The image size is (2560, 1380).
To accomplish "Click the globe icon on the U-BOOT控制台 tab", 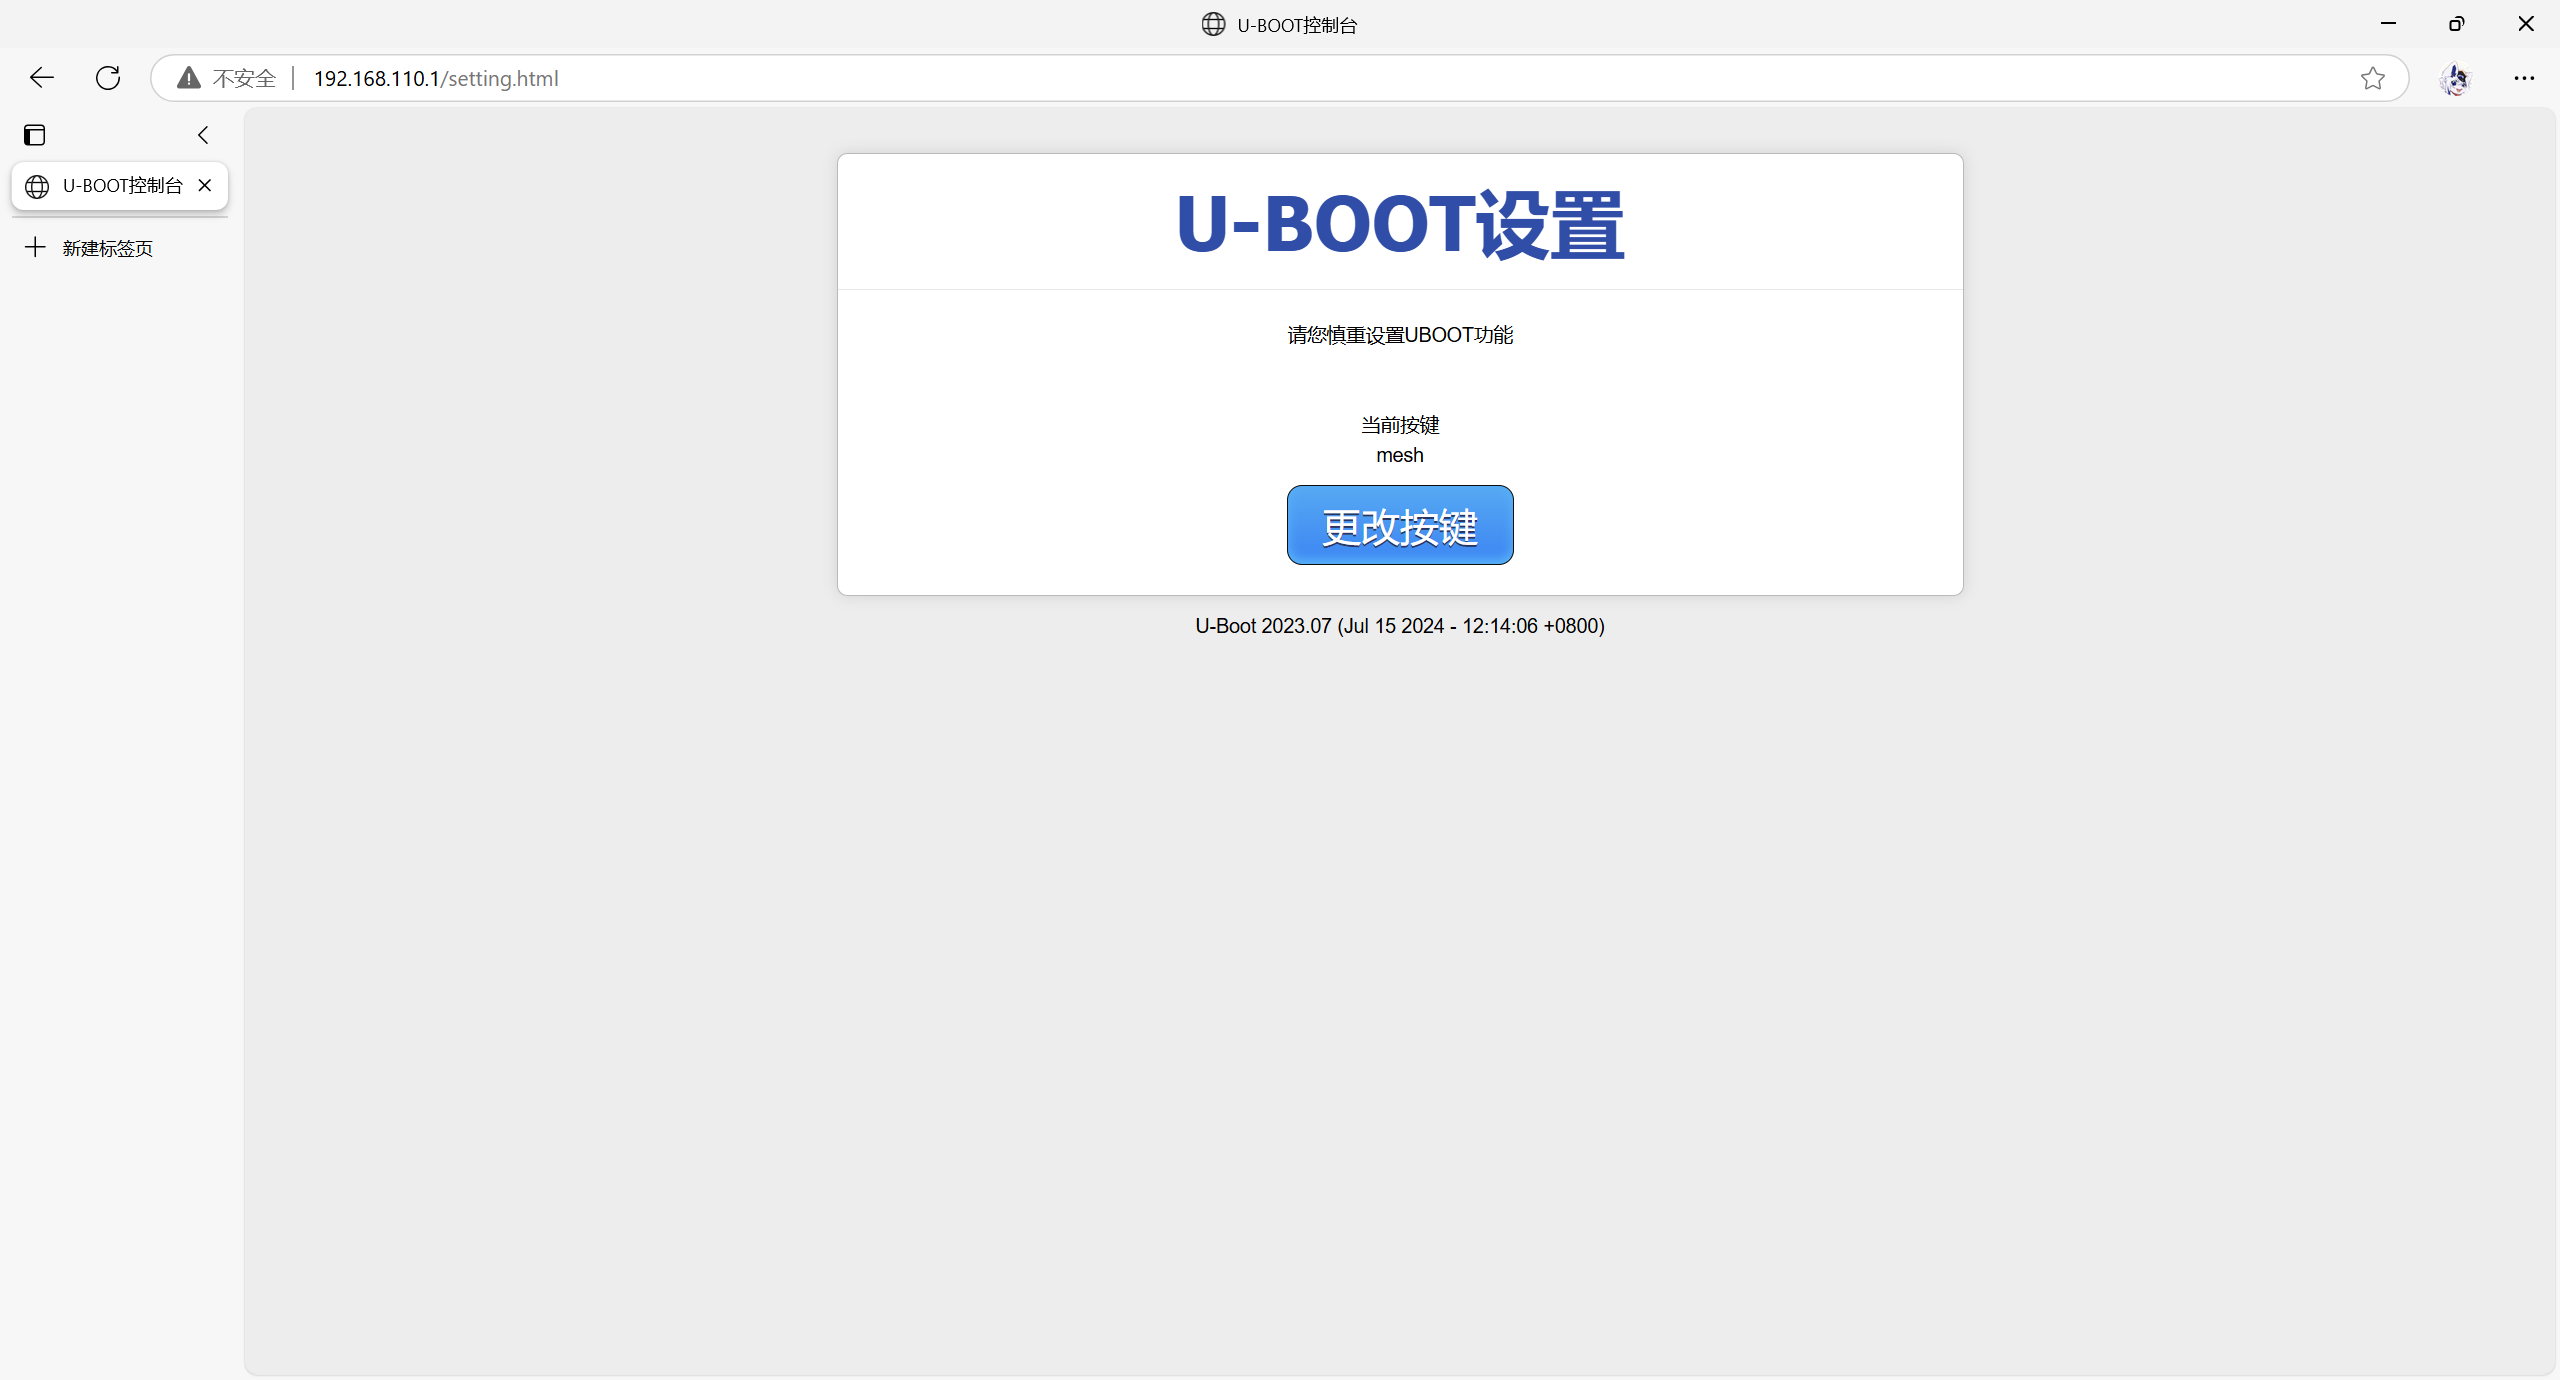I will (x=38, y=186).
